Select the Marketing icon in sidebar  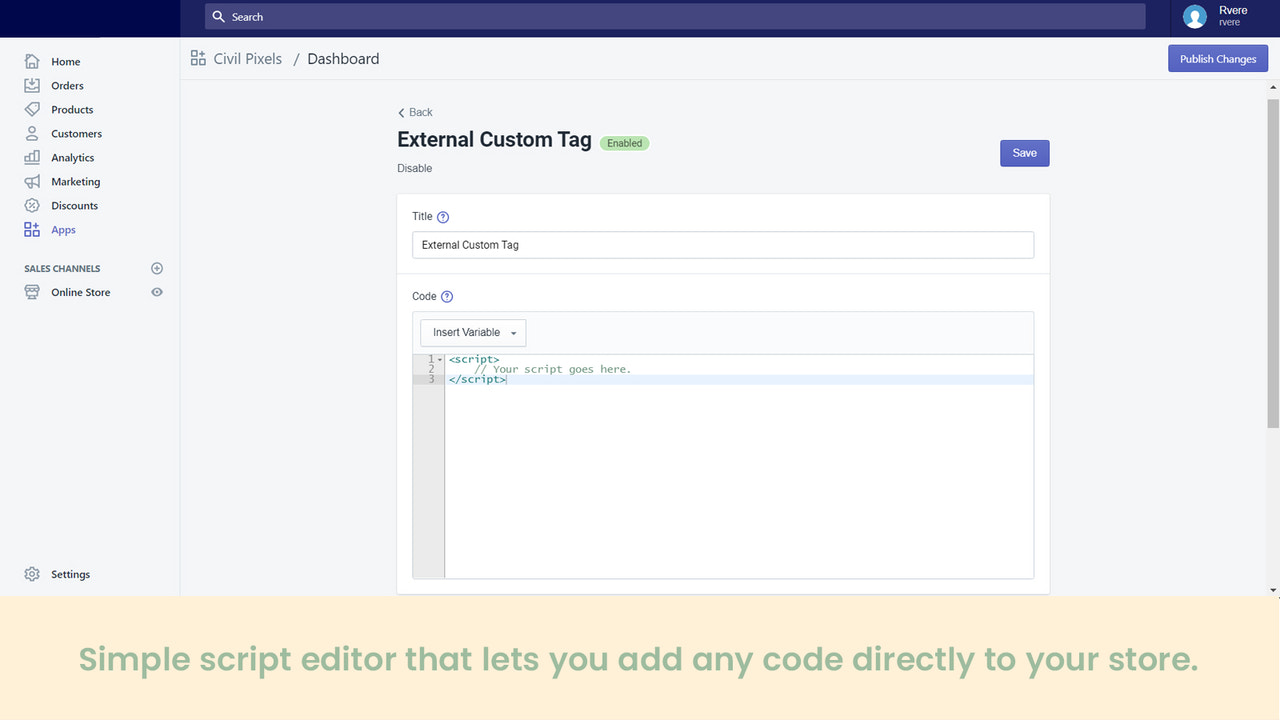(x=31, y=181)
